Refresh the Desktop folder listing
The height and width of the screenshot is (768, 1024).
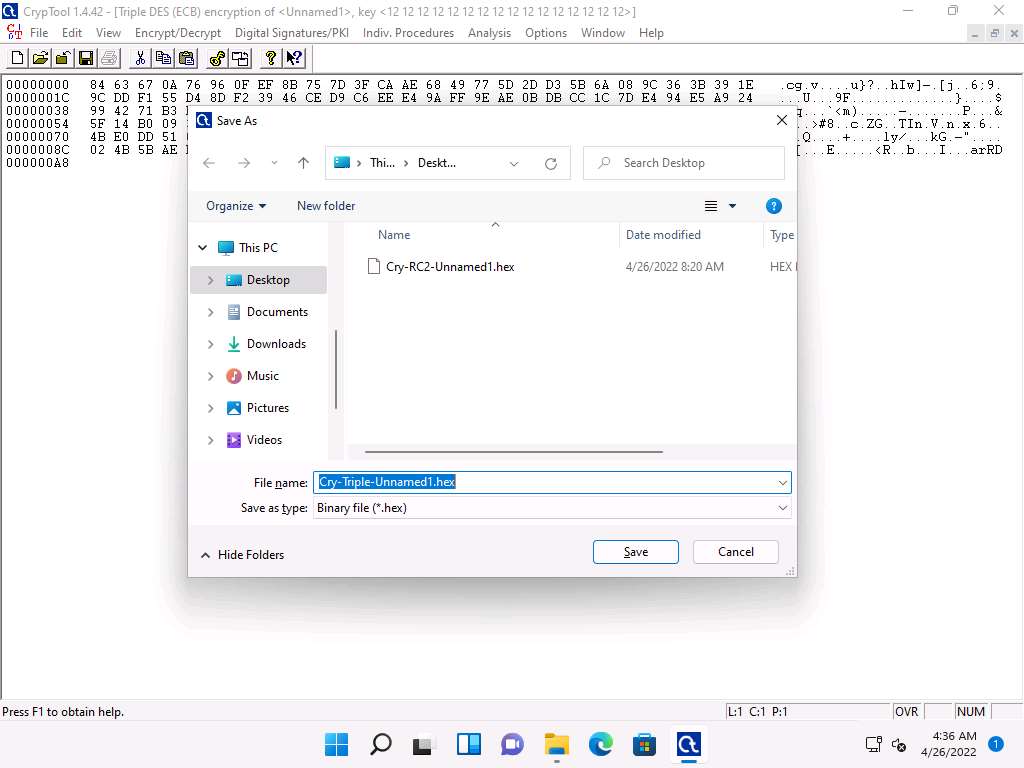(550, 163)
